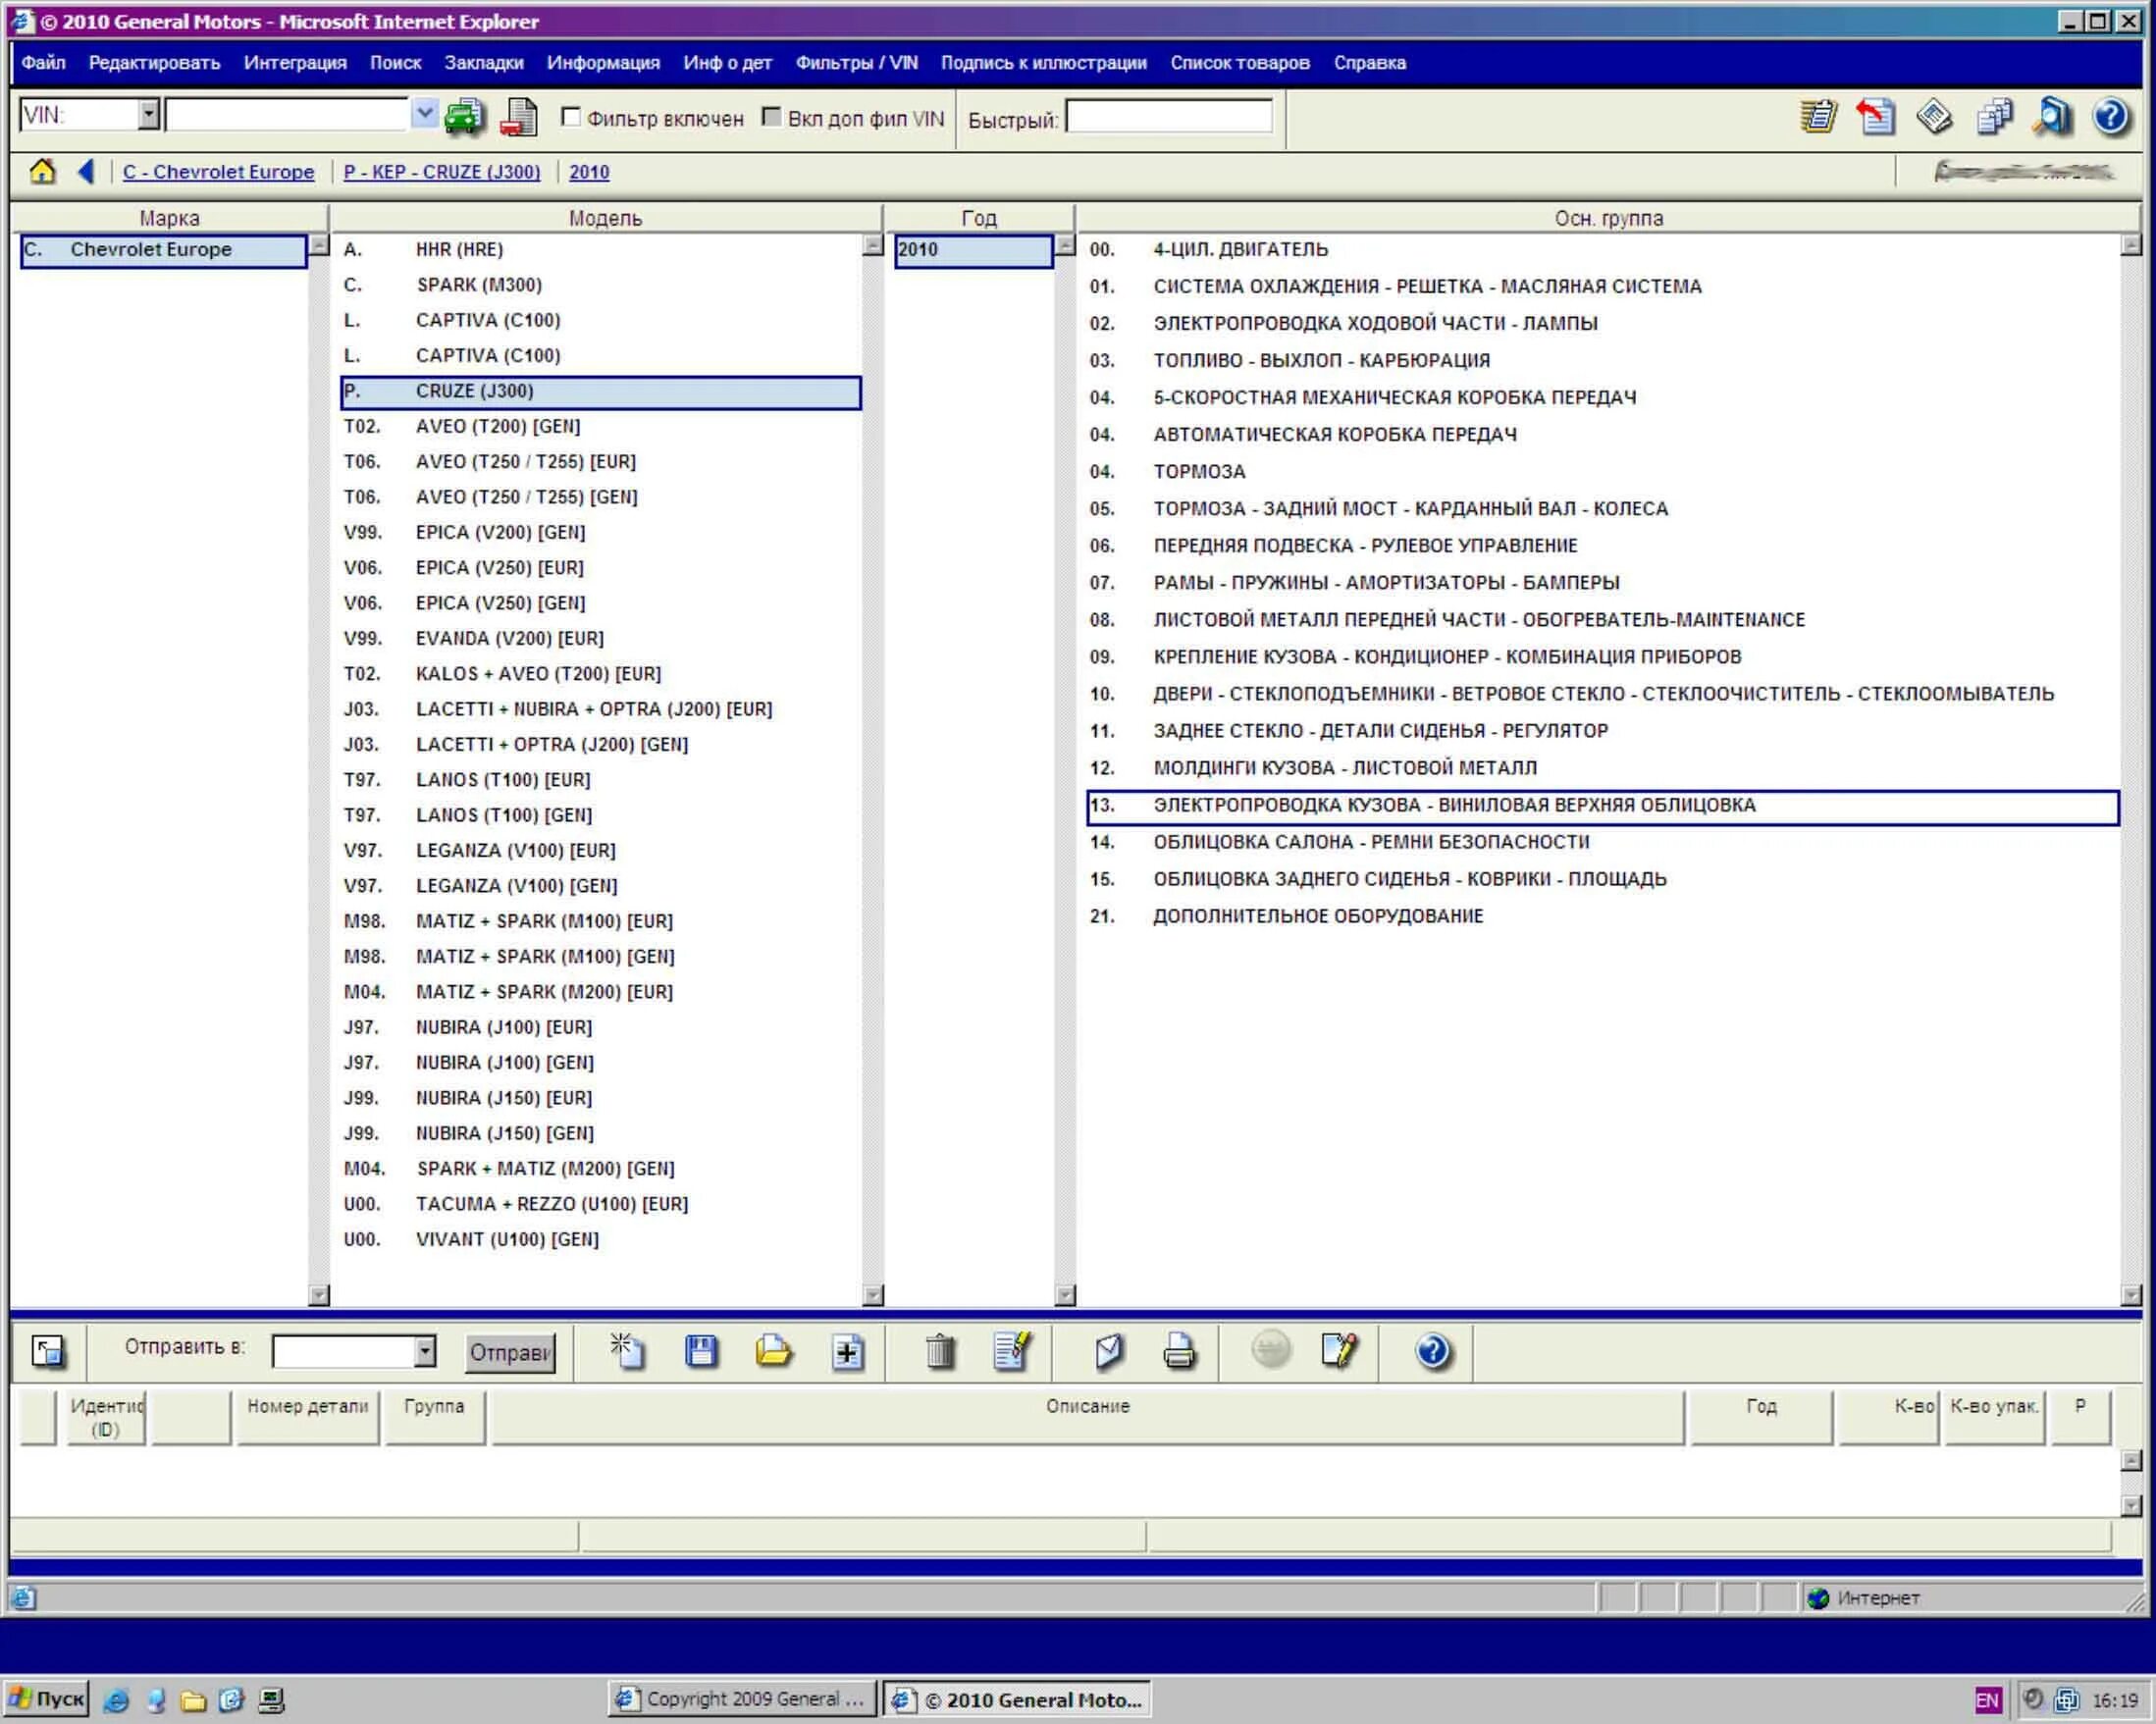Screen dimensions: 2156x1724
Task: Click the home icon in breadcrumb bar
Action: point(42,172)
